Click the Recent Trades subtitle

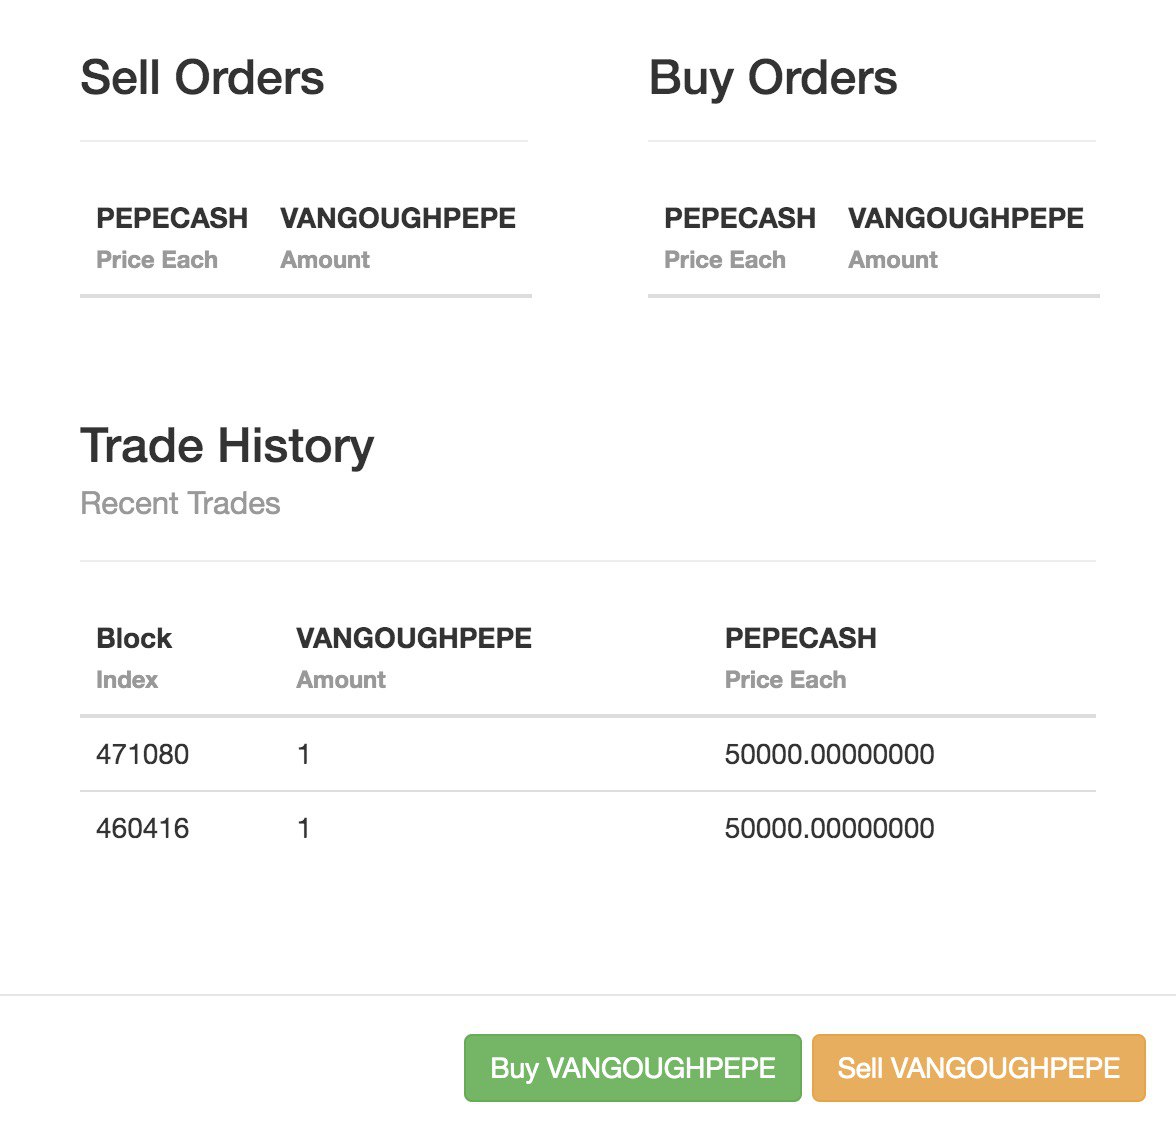180,503
